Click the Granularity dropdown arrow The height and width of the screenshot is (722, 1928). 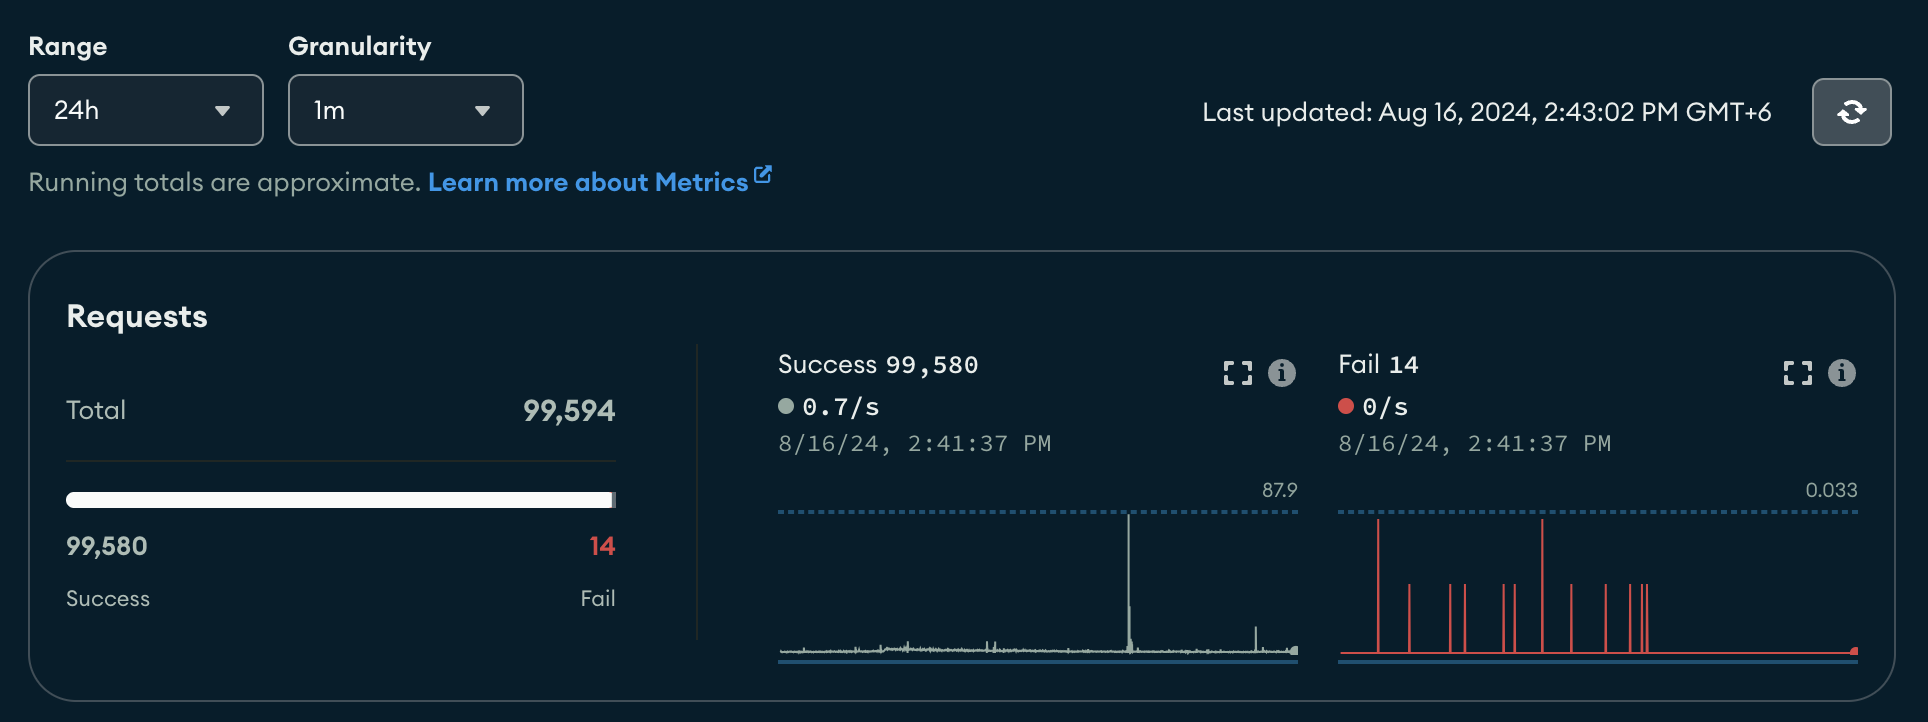[x=483, y=111]
